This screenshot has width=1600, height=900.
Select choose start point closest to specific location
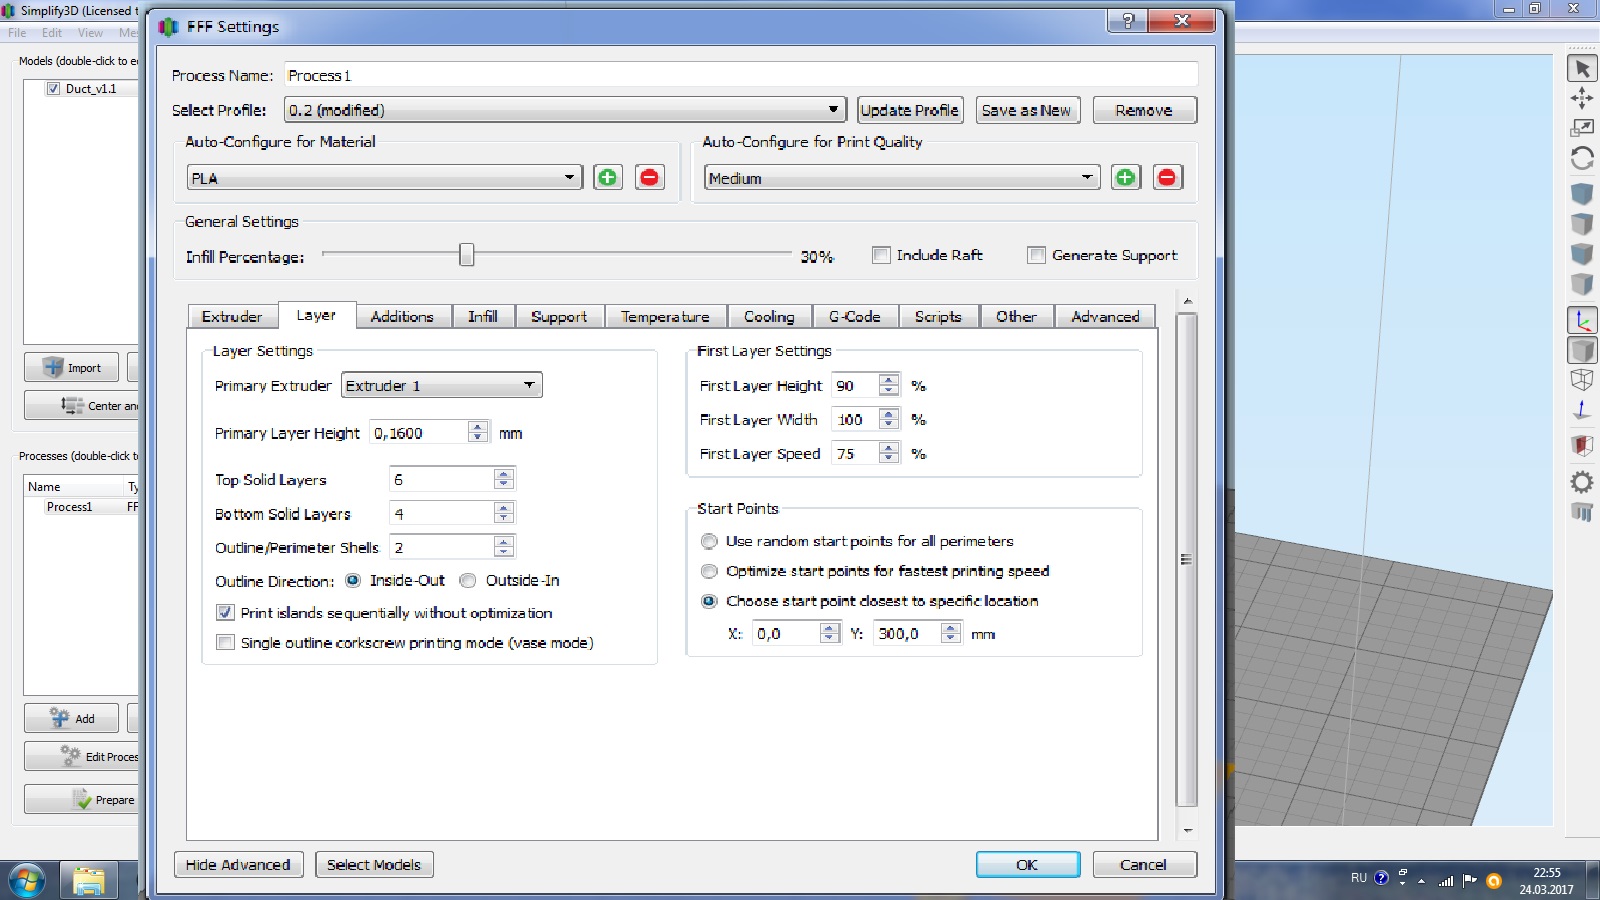click(x=709, y=601)
